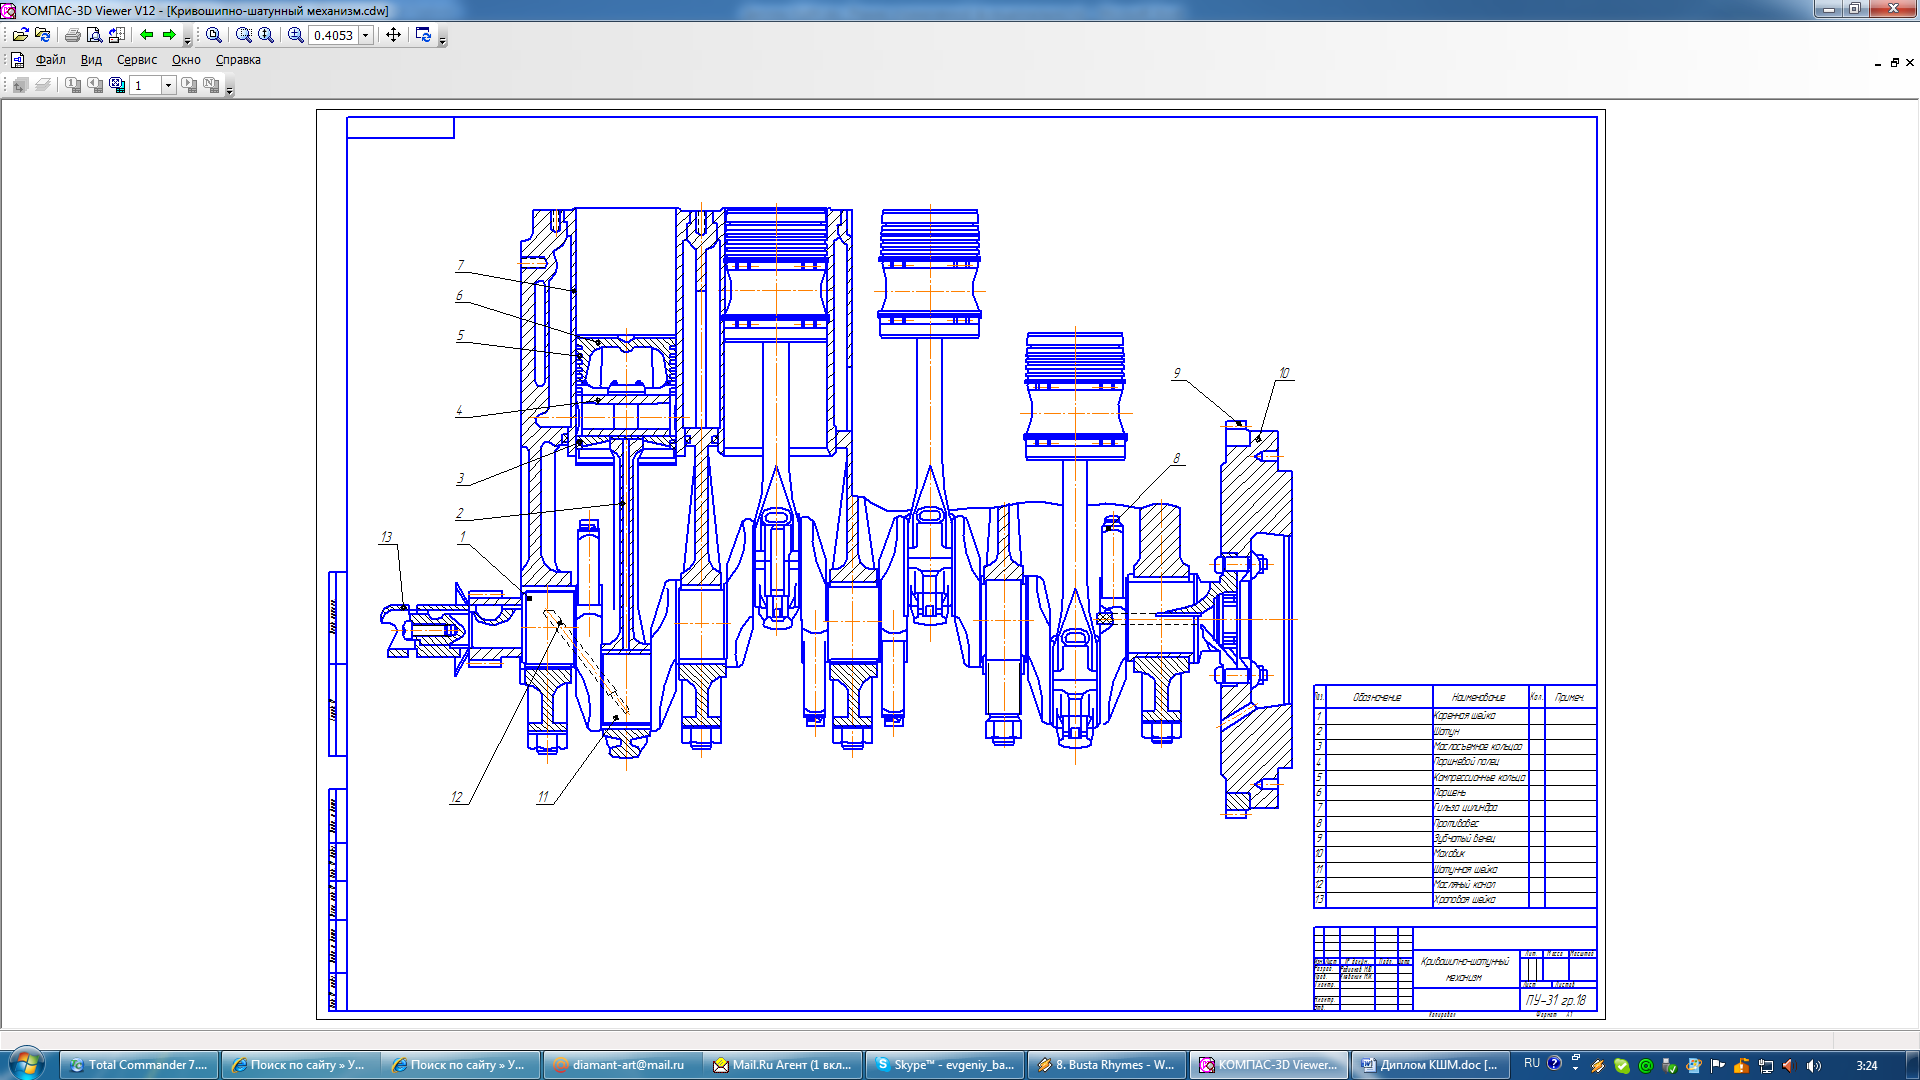Open the zoom scale dropdown arrow
This screenshot has width=1920, height=1080.
(x=366, y=35)
